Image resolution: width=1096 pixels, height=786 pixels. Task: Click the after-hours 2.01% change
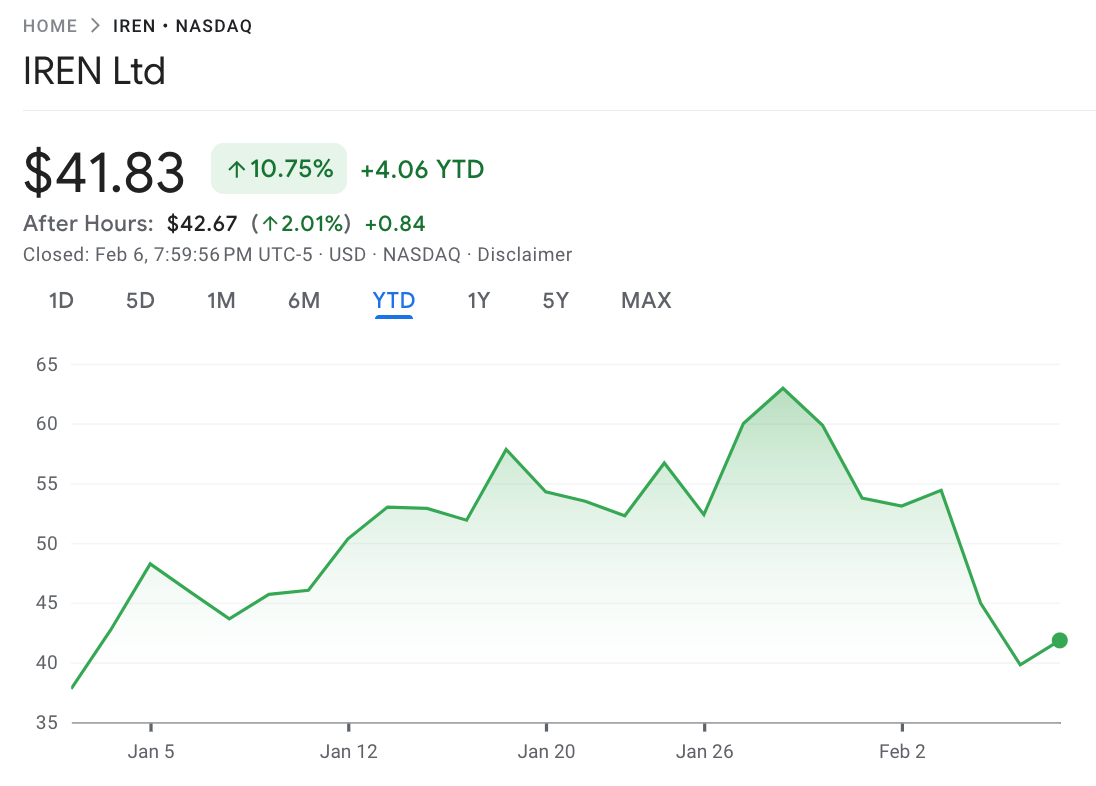point(301,224)
